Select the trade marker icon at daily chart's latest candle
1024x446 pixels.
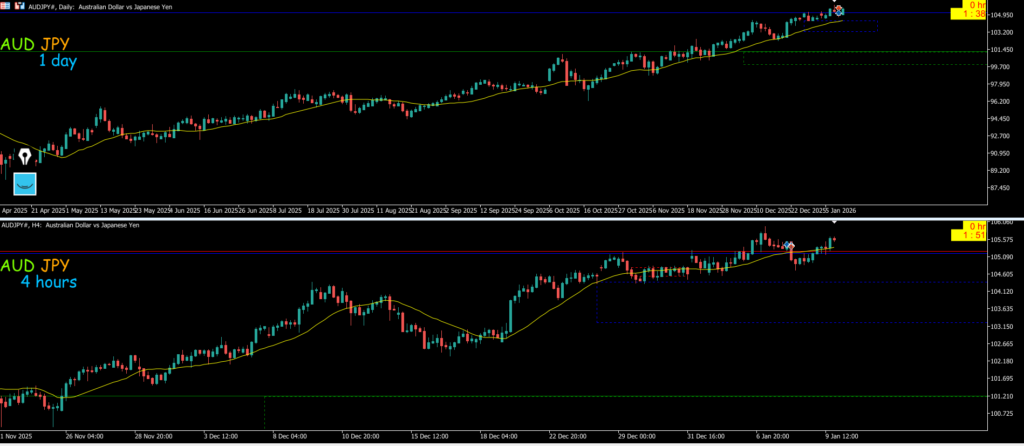838,11
